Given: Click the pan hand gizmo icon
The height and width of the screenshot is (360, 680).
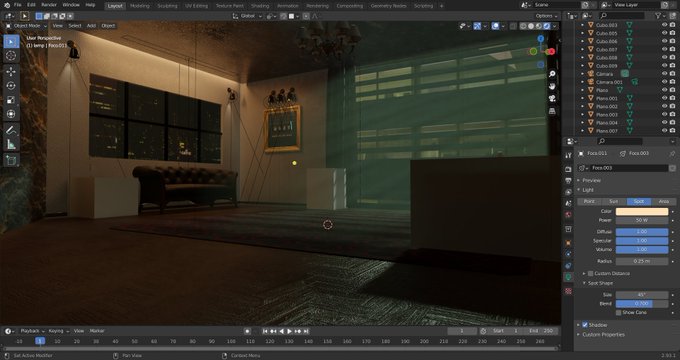Looking at the screenshot, I should click(552, 86).
